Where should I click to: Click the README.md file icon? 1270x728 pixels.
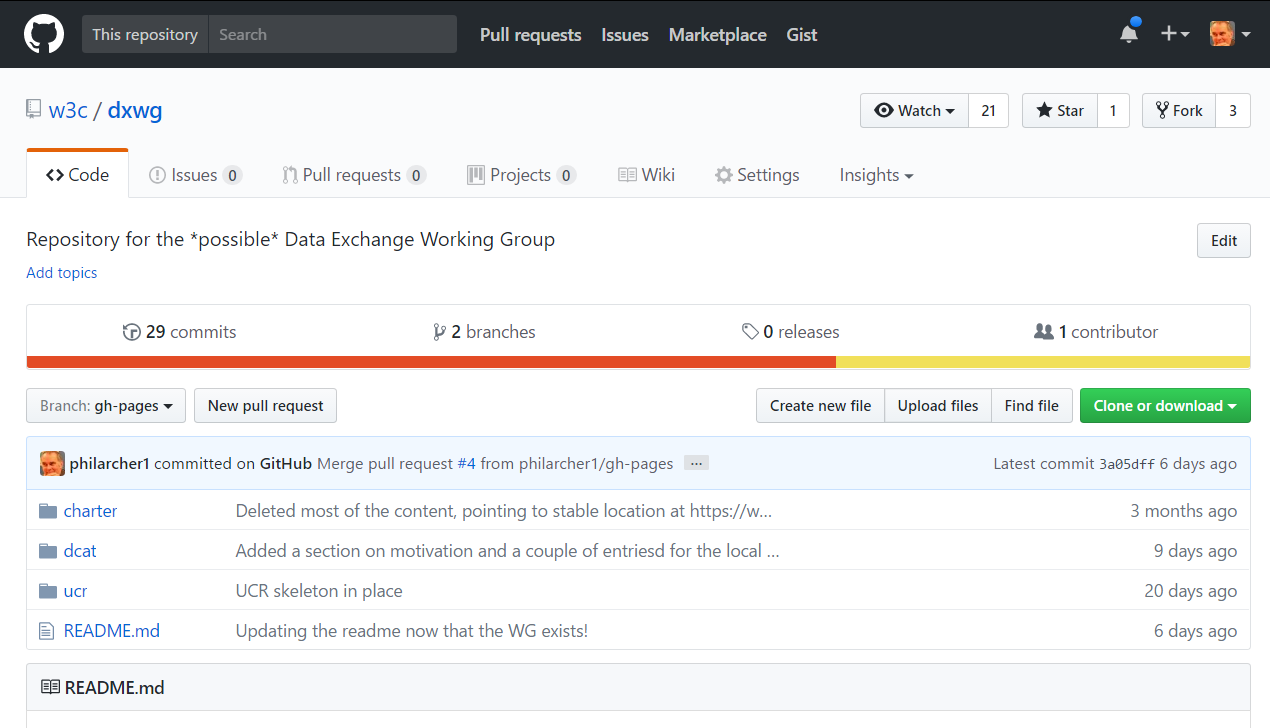tap(46, 631)
